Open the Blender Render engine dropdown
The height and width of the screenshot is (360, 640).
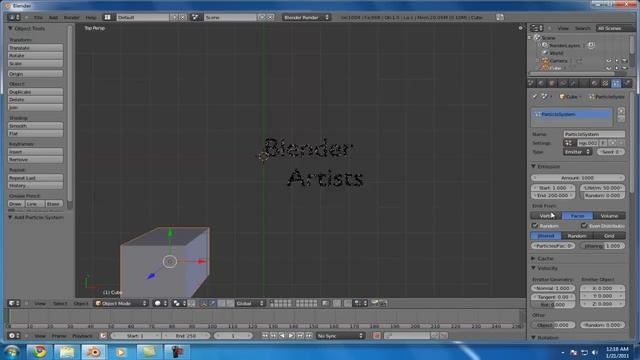(306, 17)
